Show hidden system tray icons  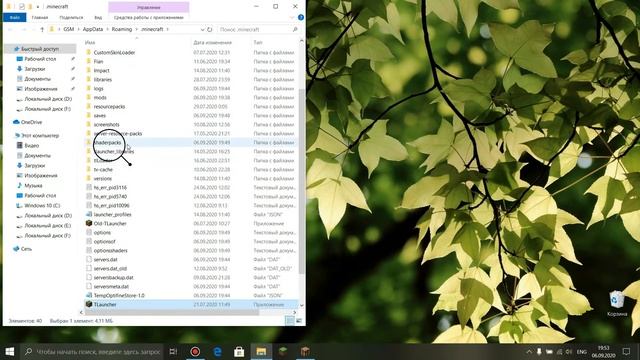pos(529,351)
